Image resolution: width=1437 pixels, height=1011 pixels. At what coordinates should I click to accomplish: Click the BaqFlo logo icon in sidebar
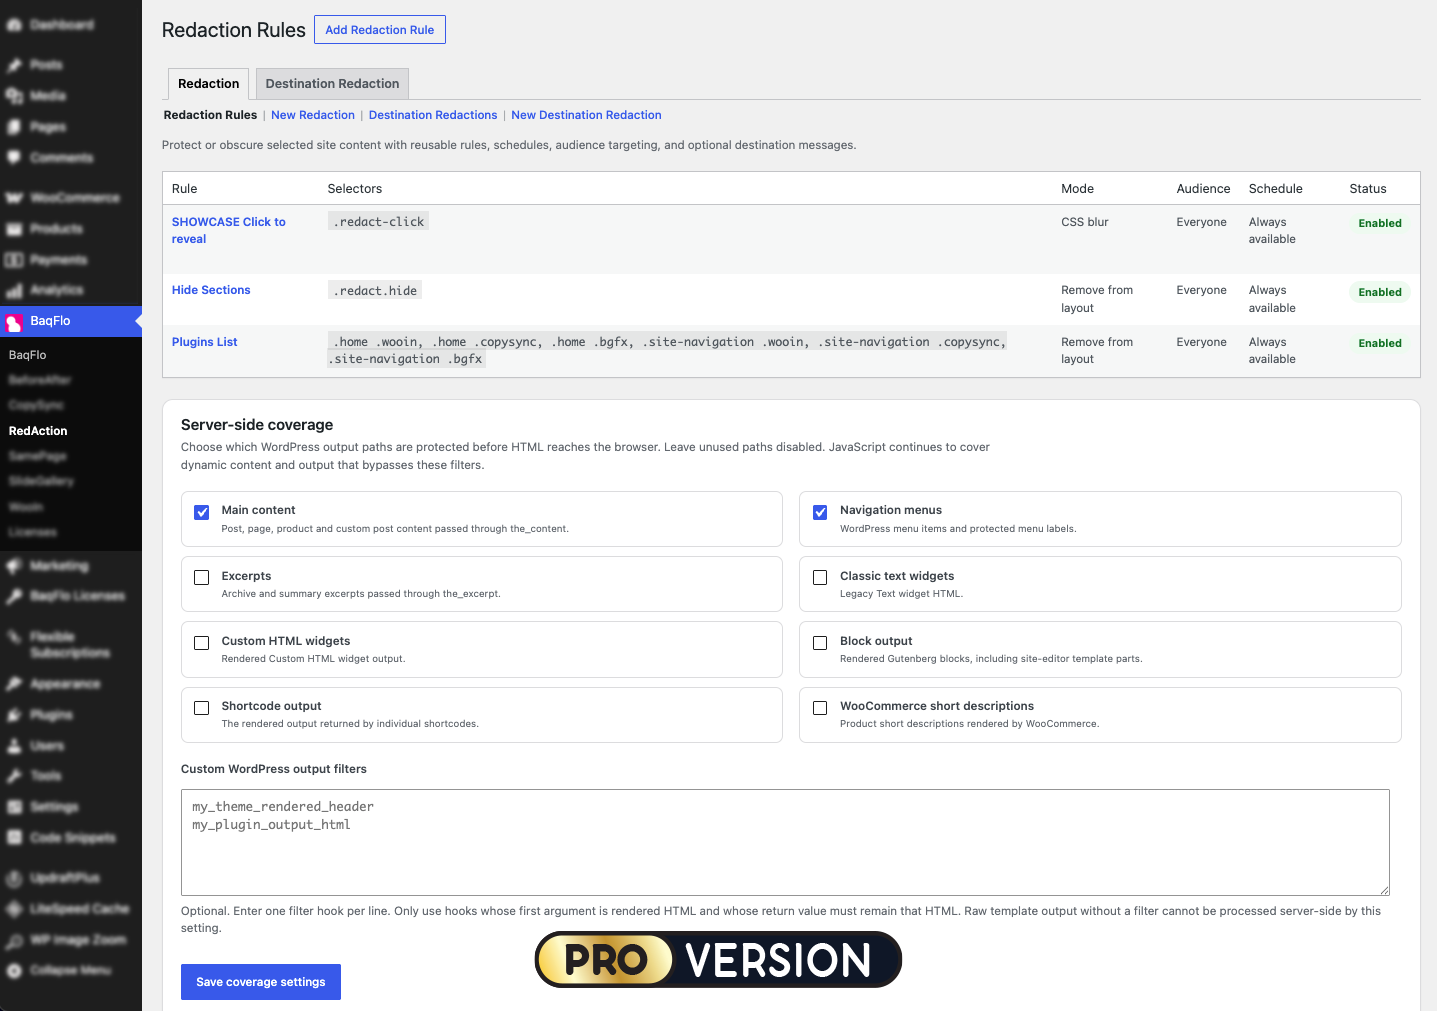pyautogui.click(x=14, y=322)
